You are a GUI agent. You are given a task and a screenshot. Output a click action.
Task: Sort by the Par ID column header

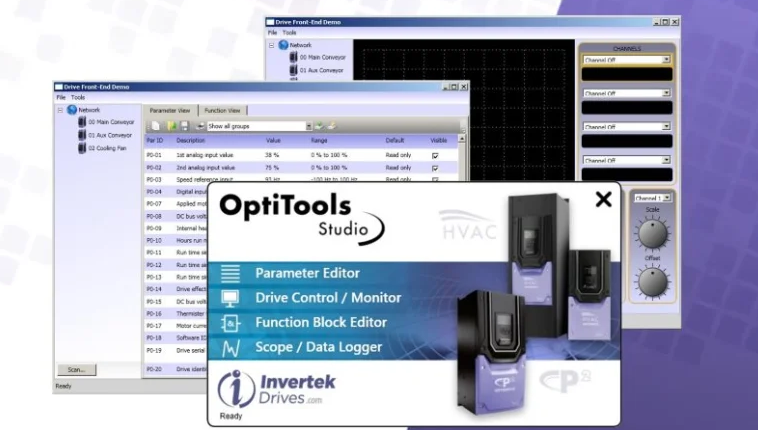(155, 140)
